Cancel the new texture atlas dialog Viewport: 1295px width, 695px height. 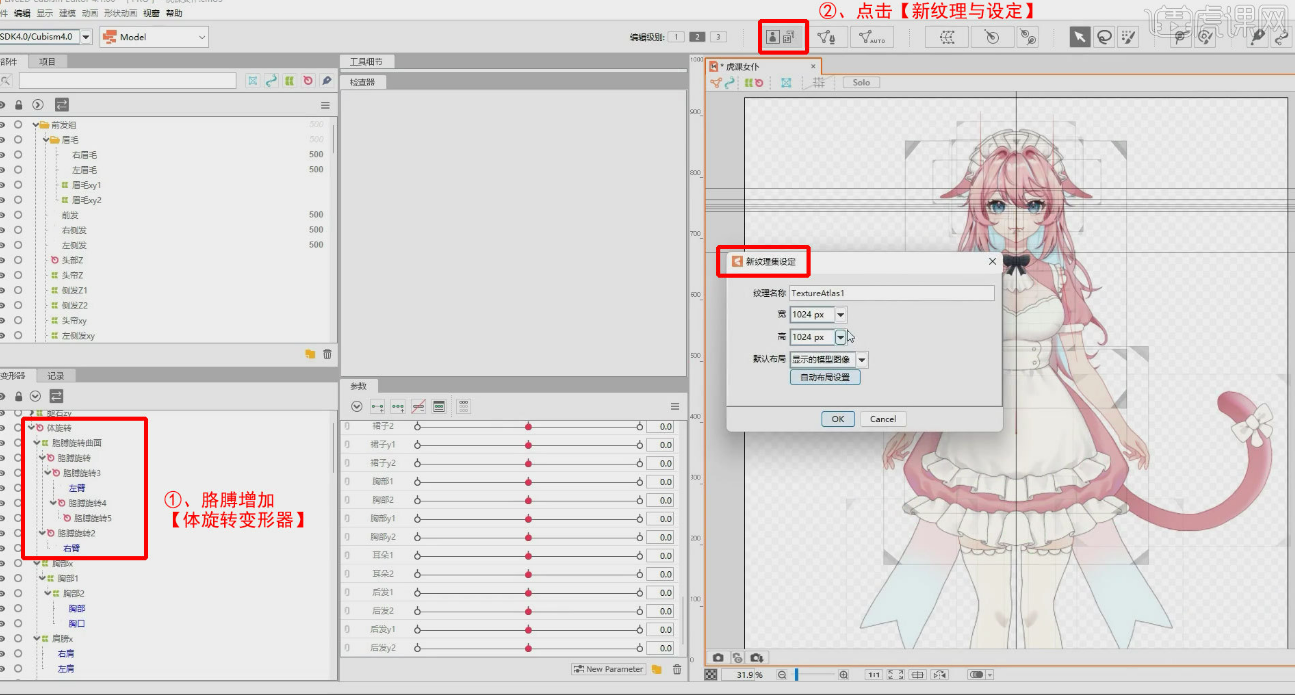(883, 419)
